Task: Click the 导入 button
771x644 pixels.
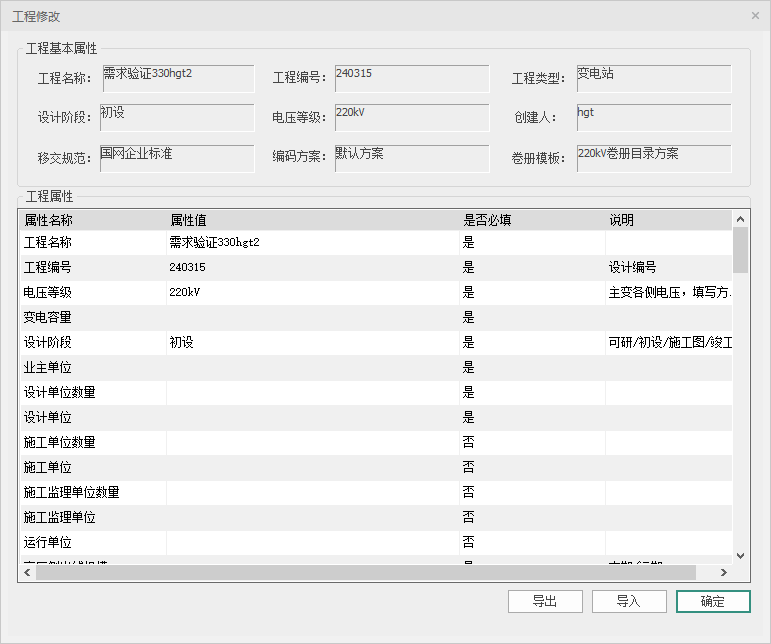Action: click(x=629, y=601)
